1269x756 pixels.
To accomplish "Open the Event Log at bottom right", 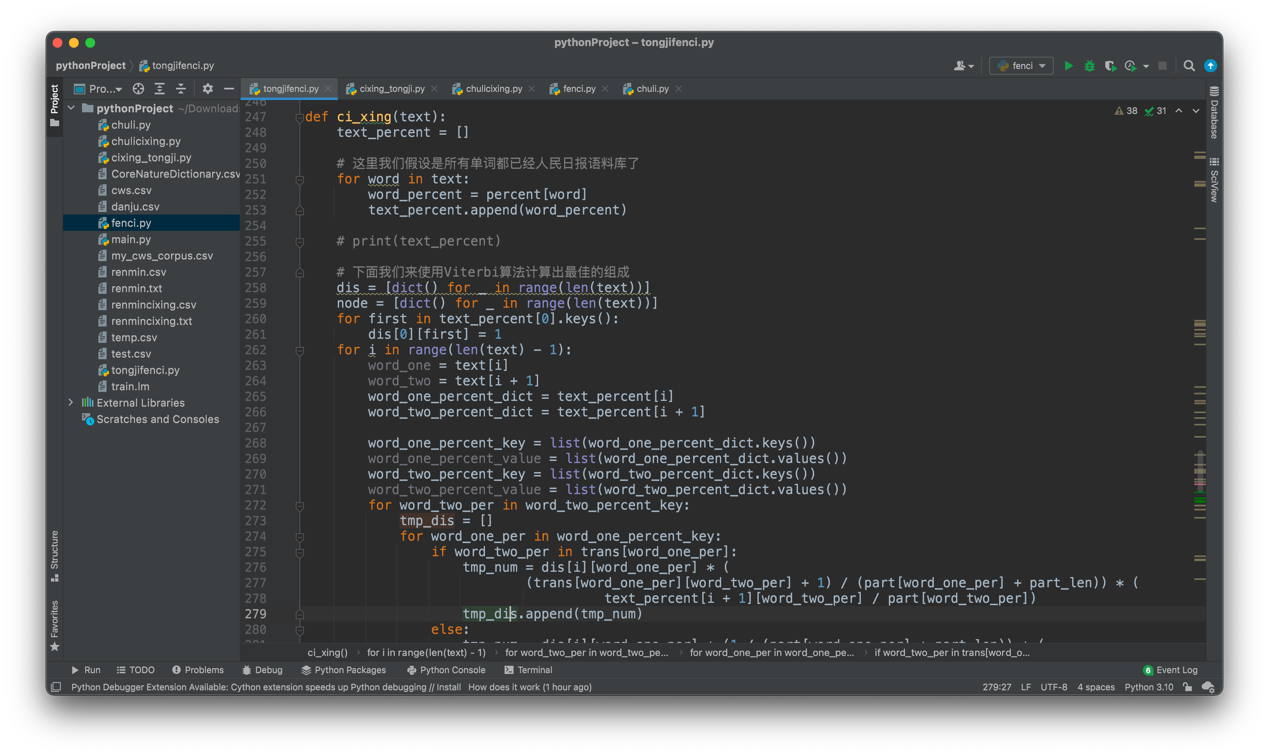I will tap(1169, 670).
